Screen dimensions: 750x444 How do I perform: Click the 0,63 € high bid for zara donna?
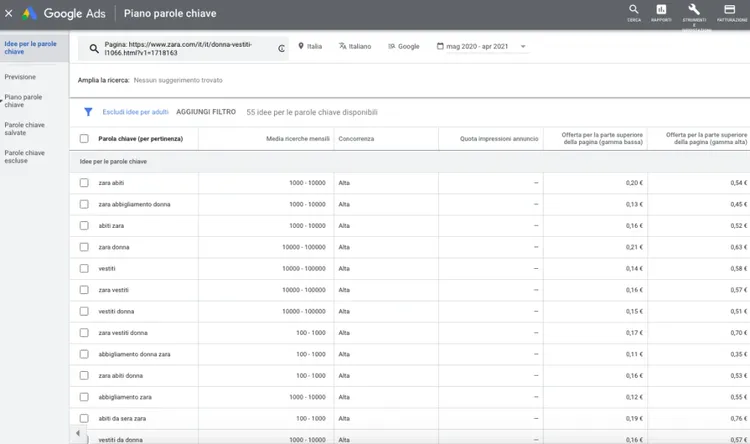point(739,247)
